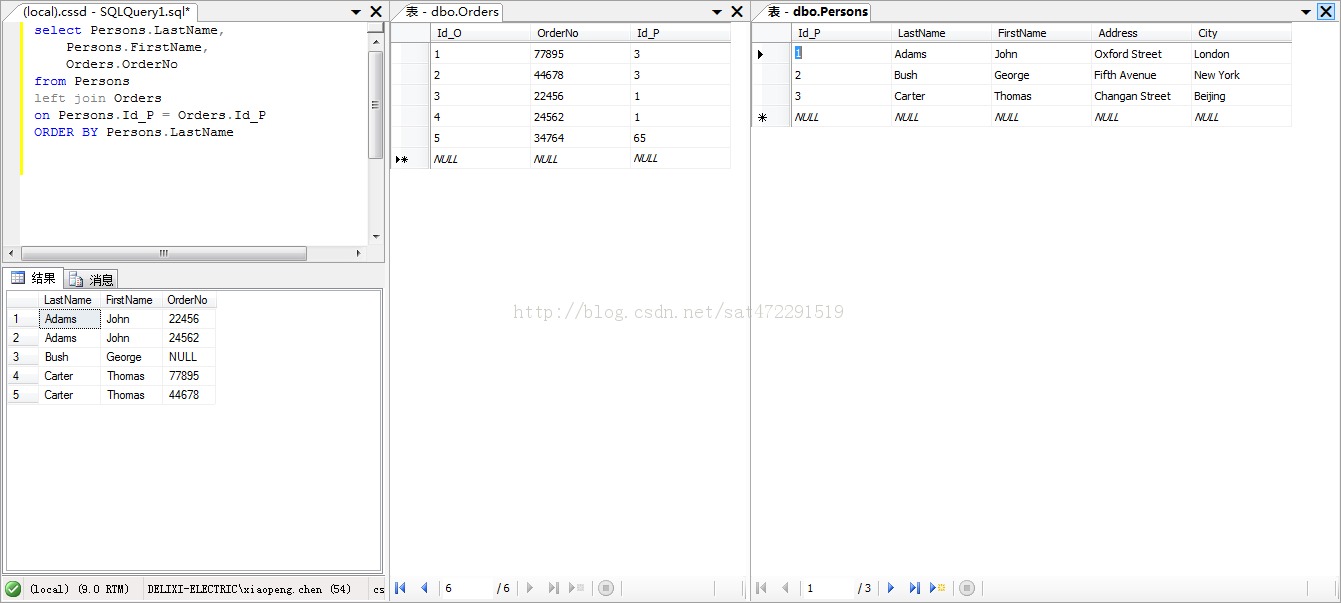
Task: Select the Changan Street address cell
Action: [1141, 96]
